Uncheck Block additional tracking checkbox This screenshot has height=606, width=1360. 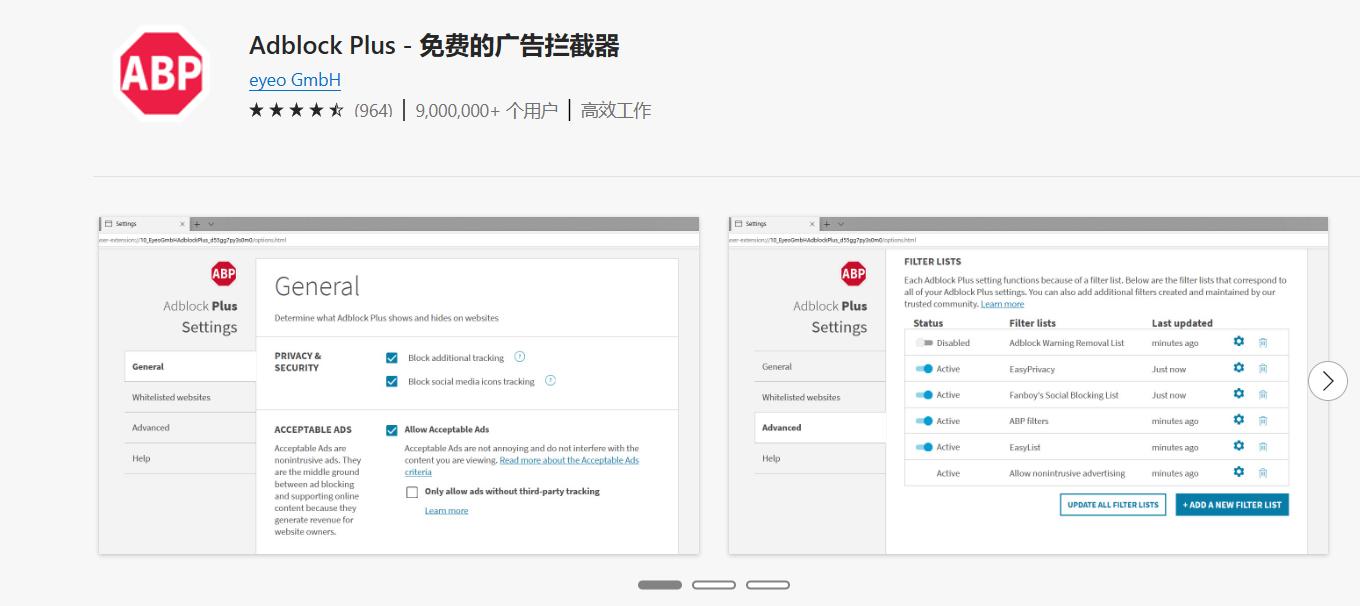pos(392,358)
